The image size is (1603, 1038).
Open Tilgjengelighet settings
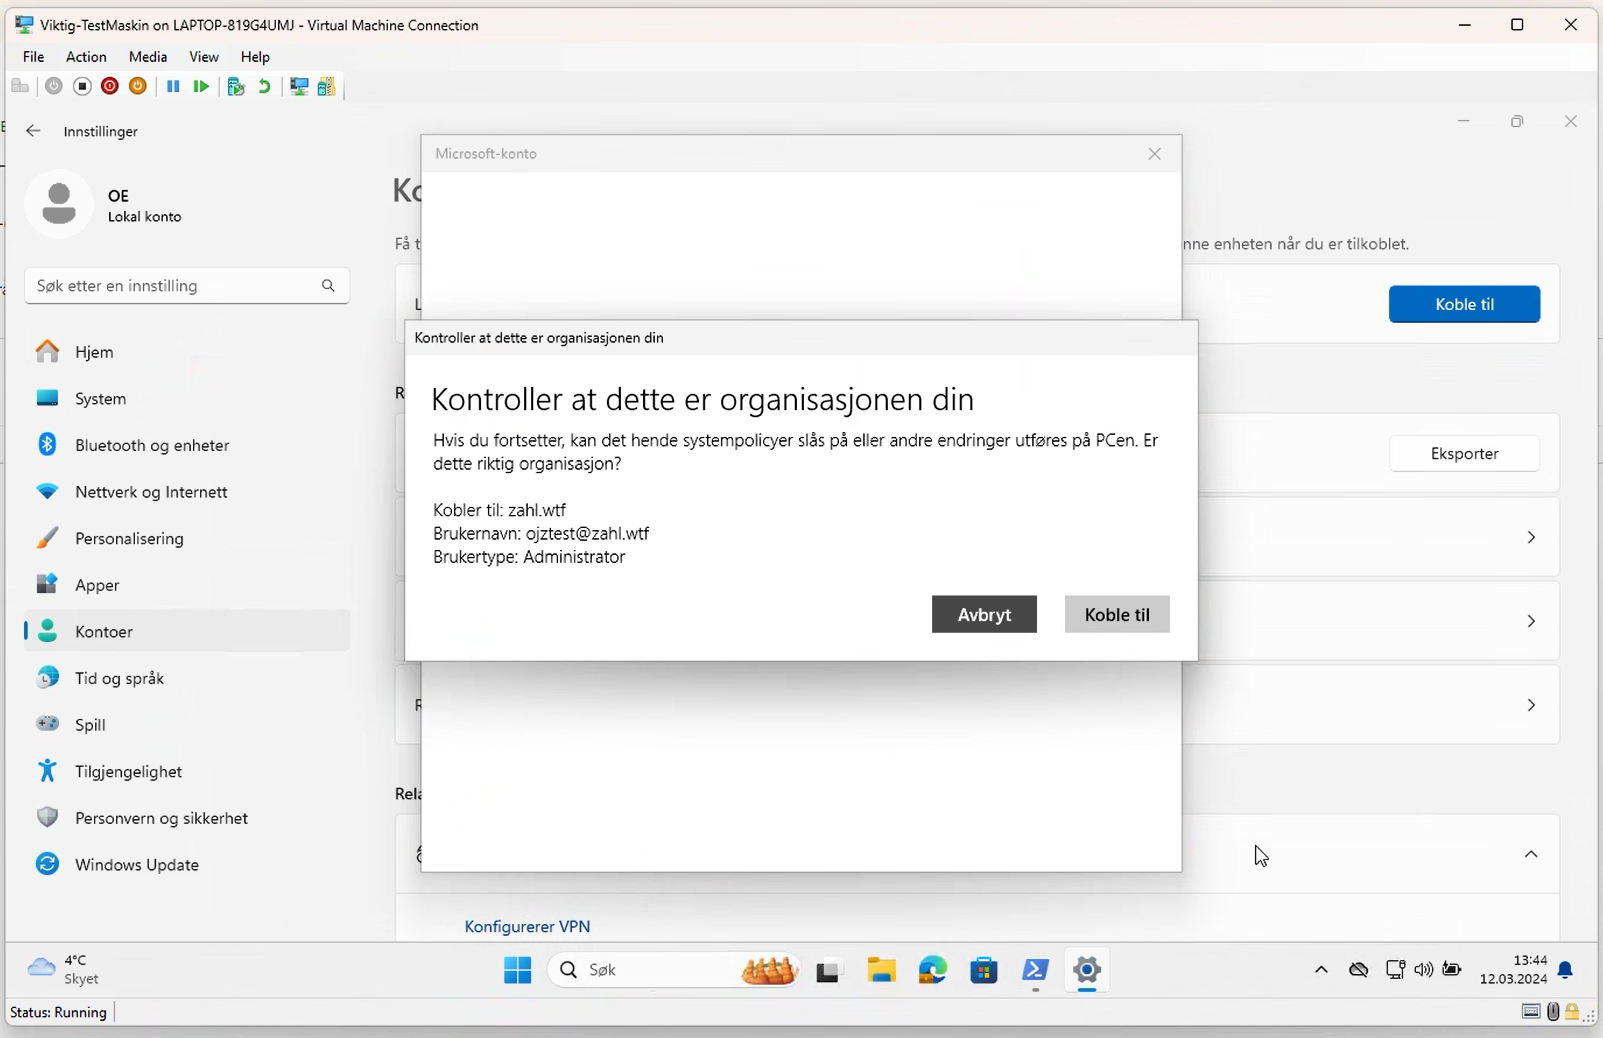point(187,771)
